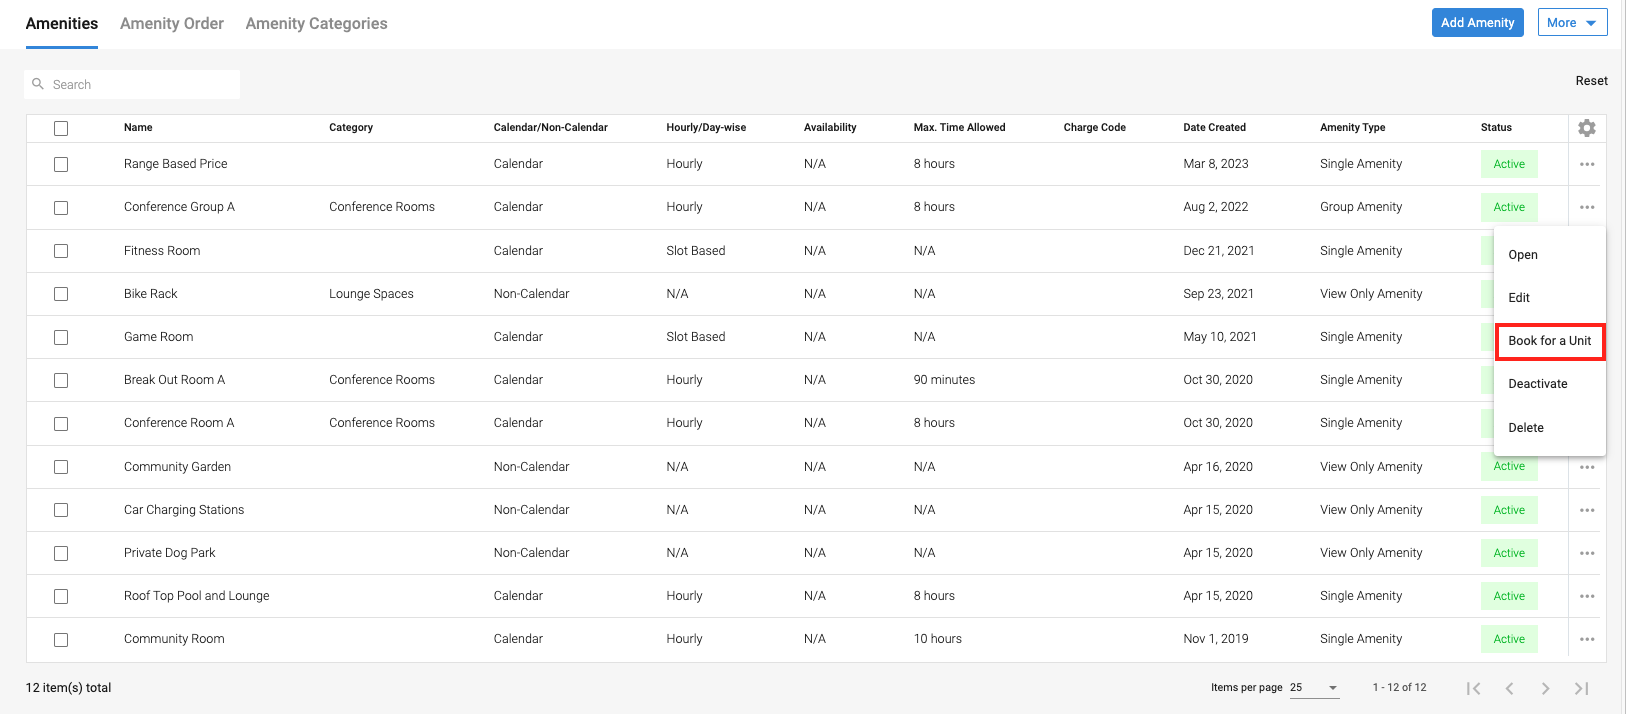Open the Items per page dropdown
The width and height of the screenshot is (1626, 714).
[1314, 688]
